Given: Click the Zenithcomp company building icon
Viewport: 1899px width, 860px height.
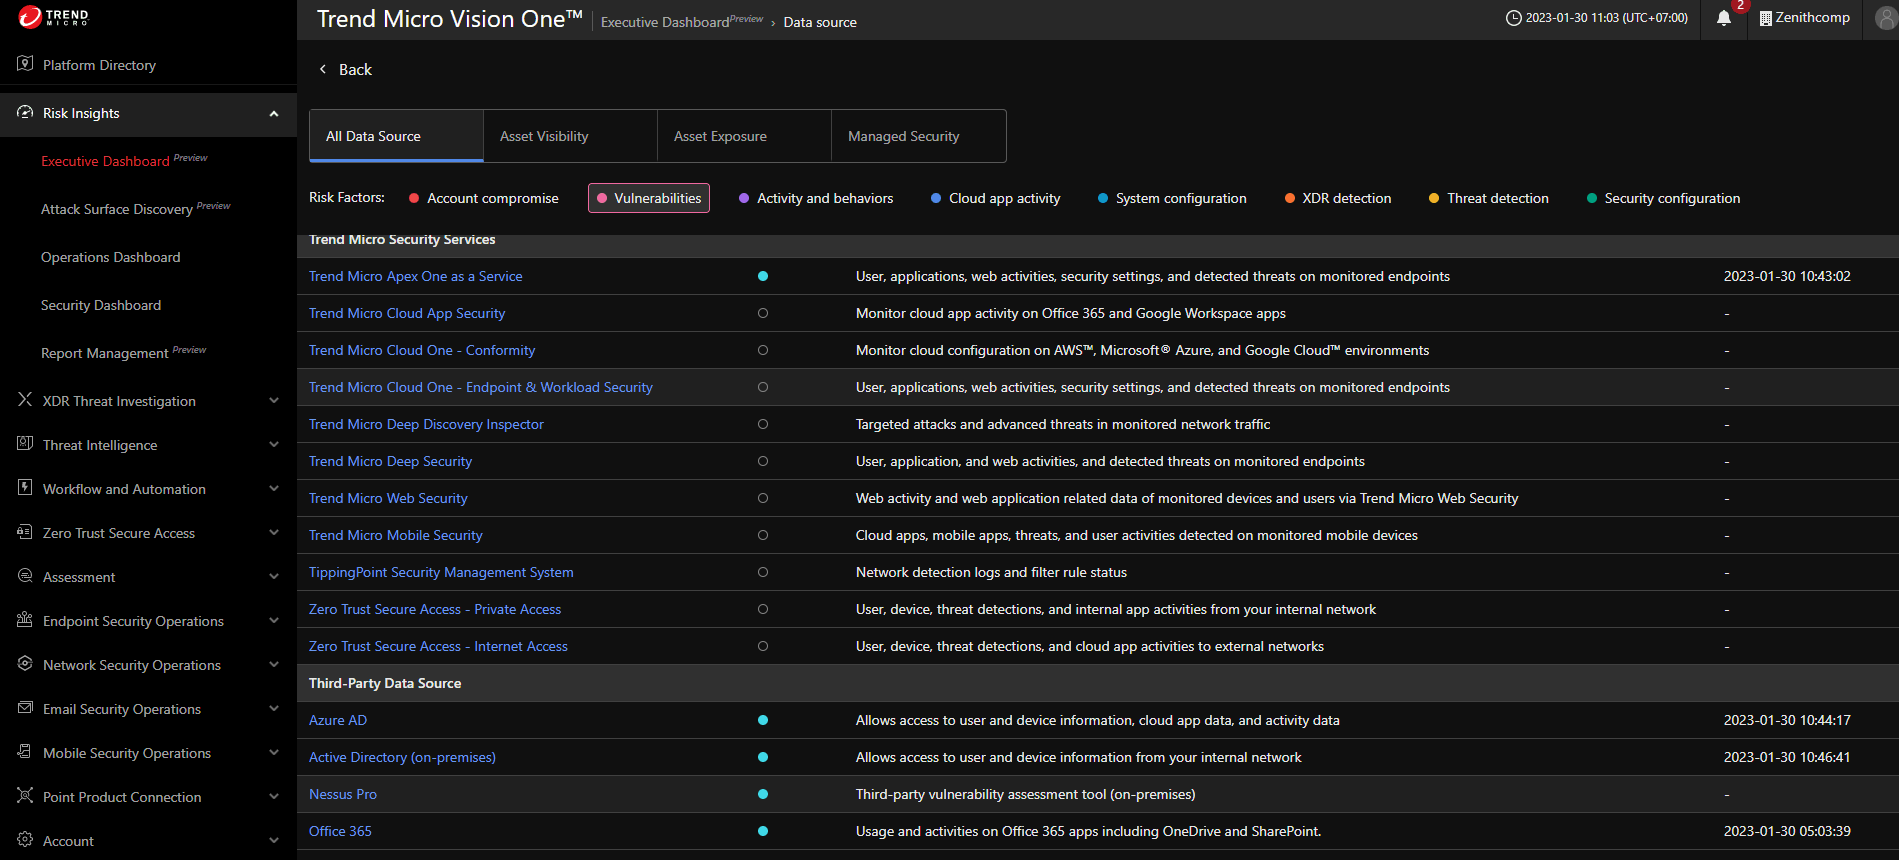Looking at the screenshot, I should 1766,18.
